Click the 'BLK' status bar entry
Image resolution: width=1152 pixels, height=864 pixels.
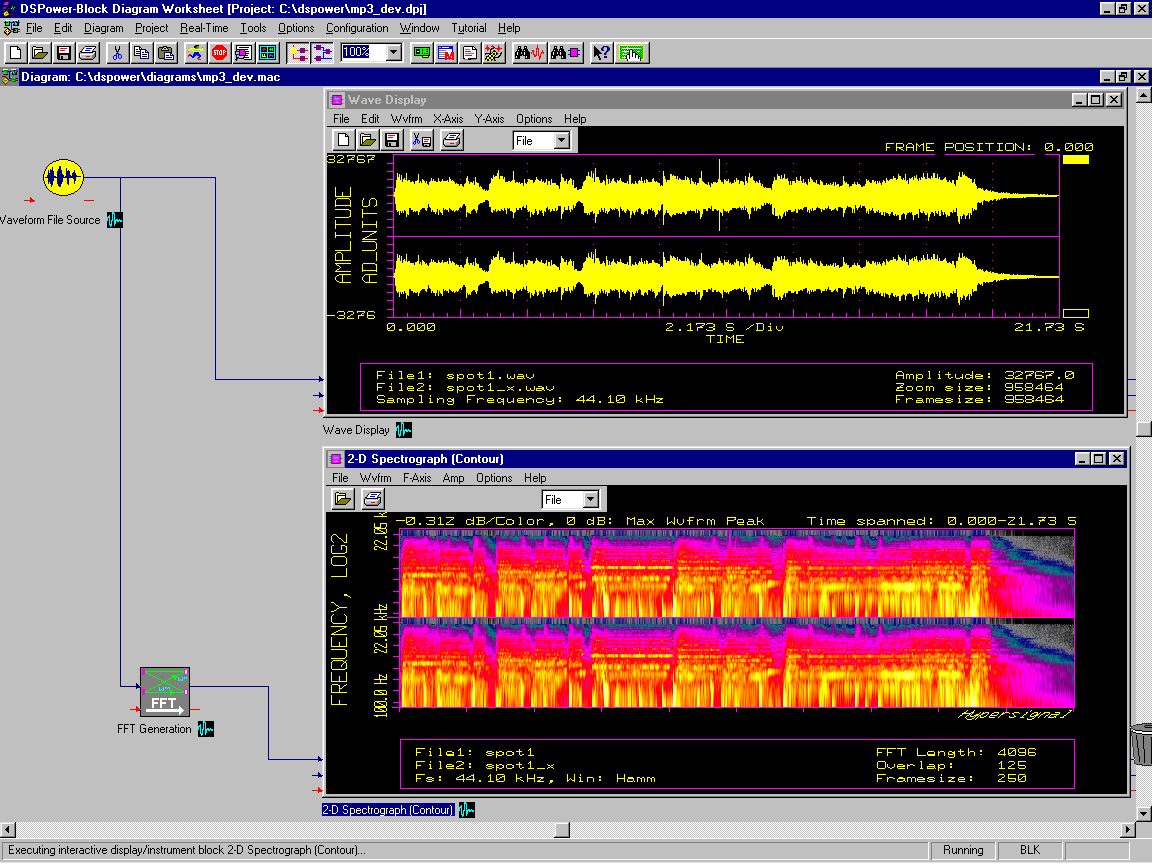pos(1030,850)
